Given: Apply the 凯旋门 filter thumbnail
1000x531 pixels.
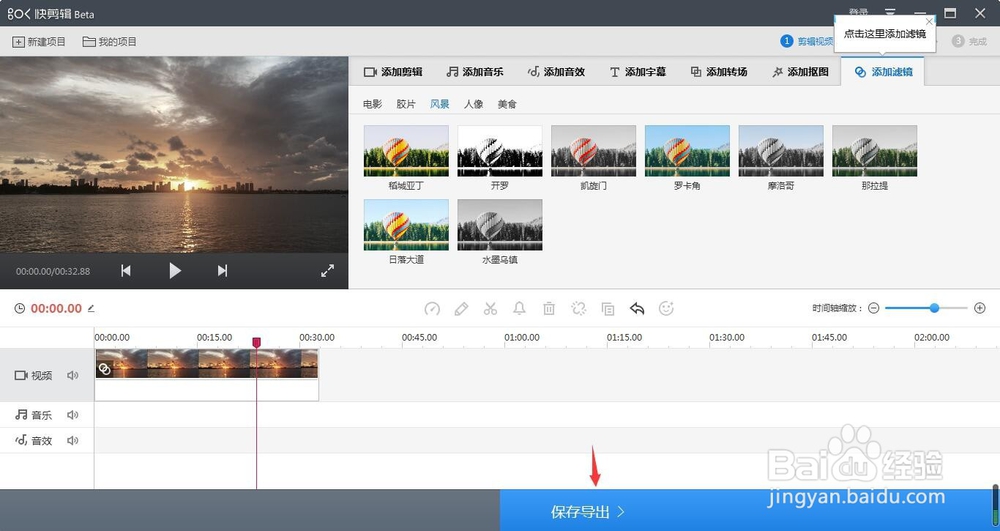Looking at the screenshot, I should 594,151.
